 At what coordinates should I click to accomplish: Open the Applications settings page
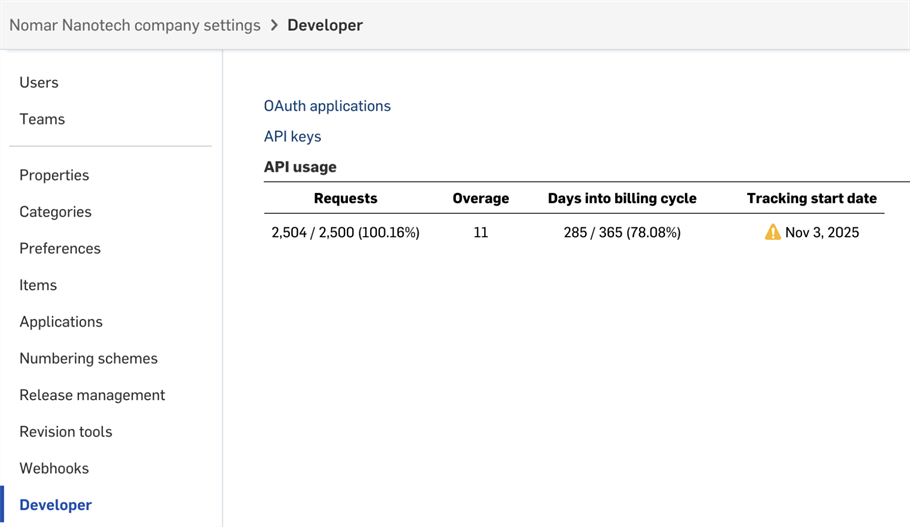point(61,322)
